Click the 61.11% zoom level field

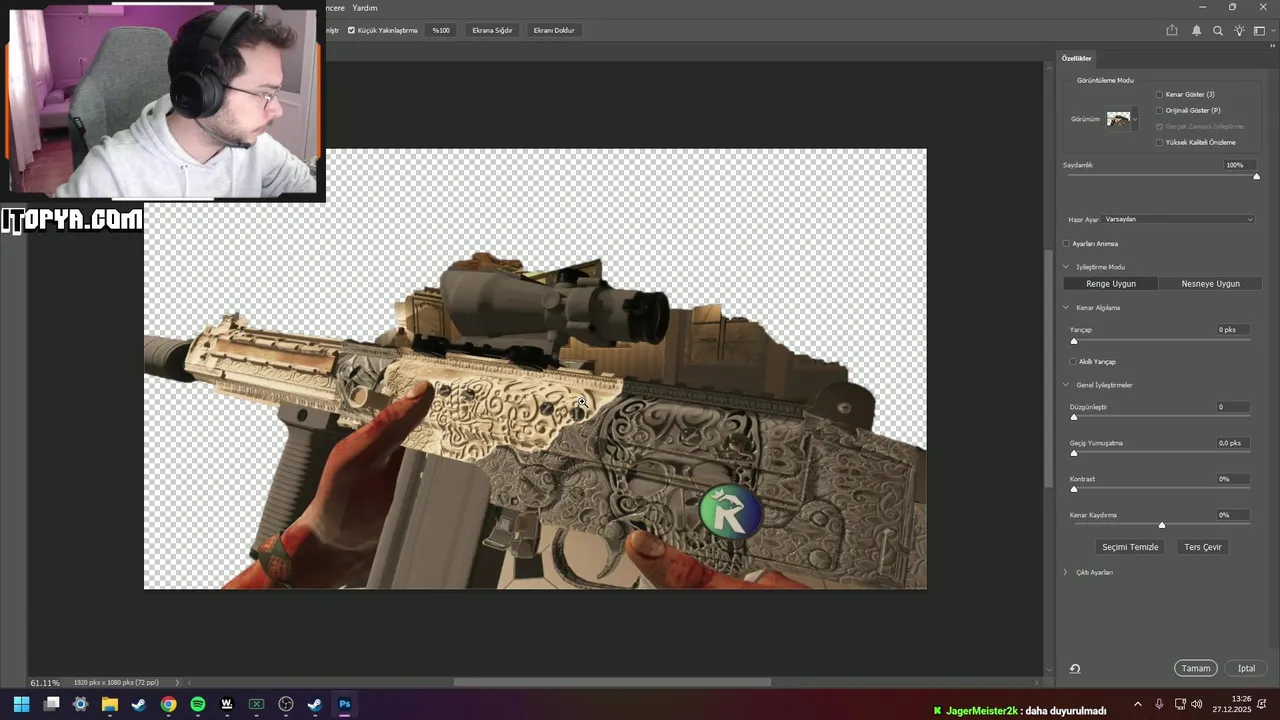point(45,683)
